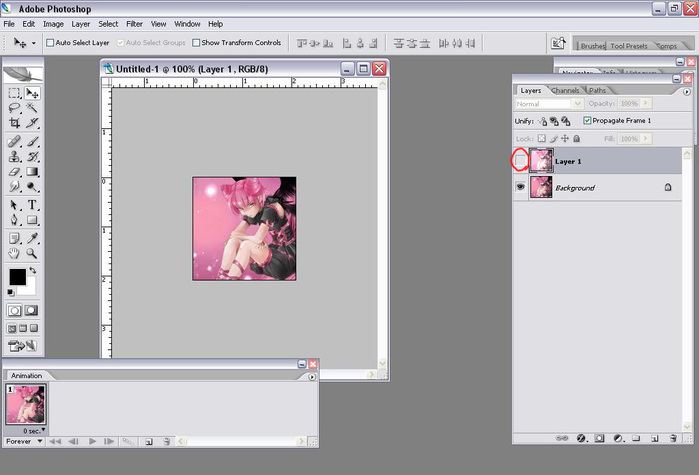
Task: Open adjustment layer menu in Layers panel
Action: [618, 438]
